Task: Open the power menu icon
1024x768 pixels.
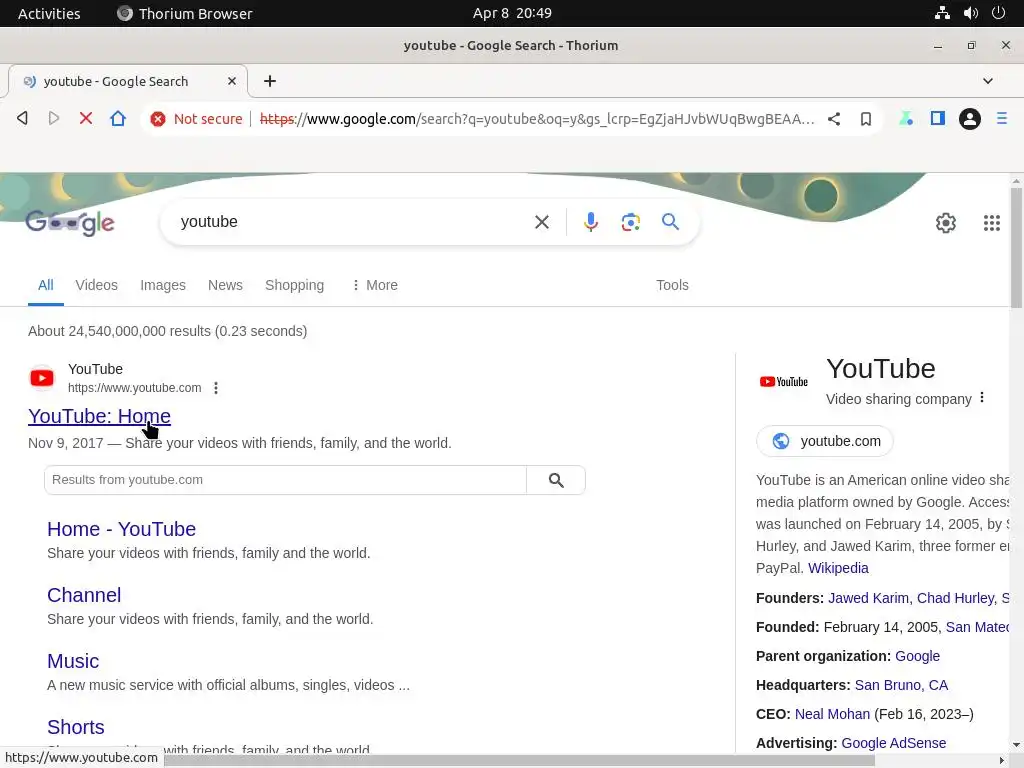Action: click(998, 13)
